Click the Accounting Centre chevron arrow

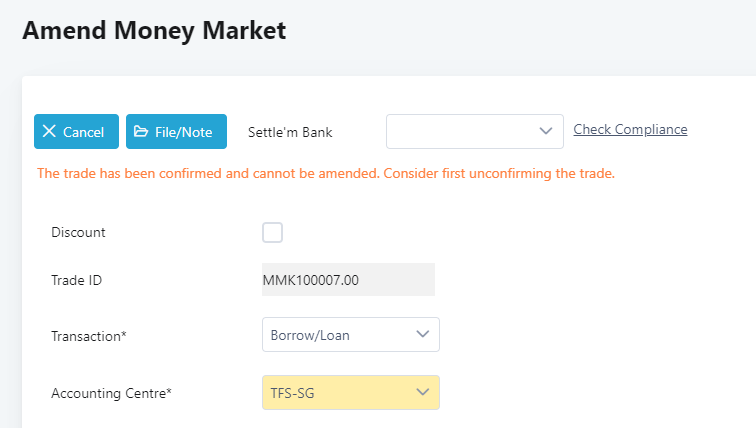pos(422,392)
